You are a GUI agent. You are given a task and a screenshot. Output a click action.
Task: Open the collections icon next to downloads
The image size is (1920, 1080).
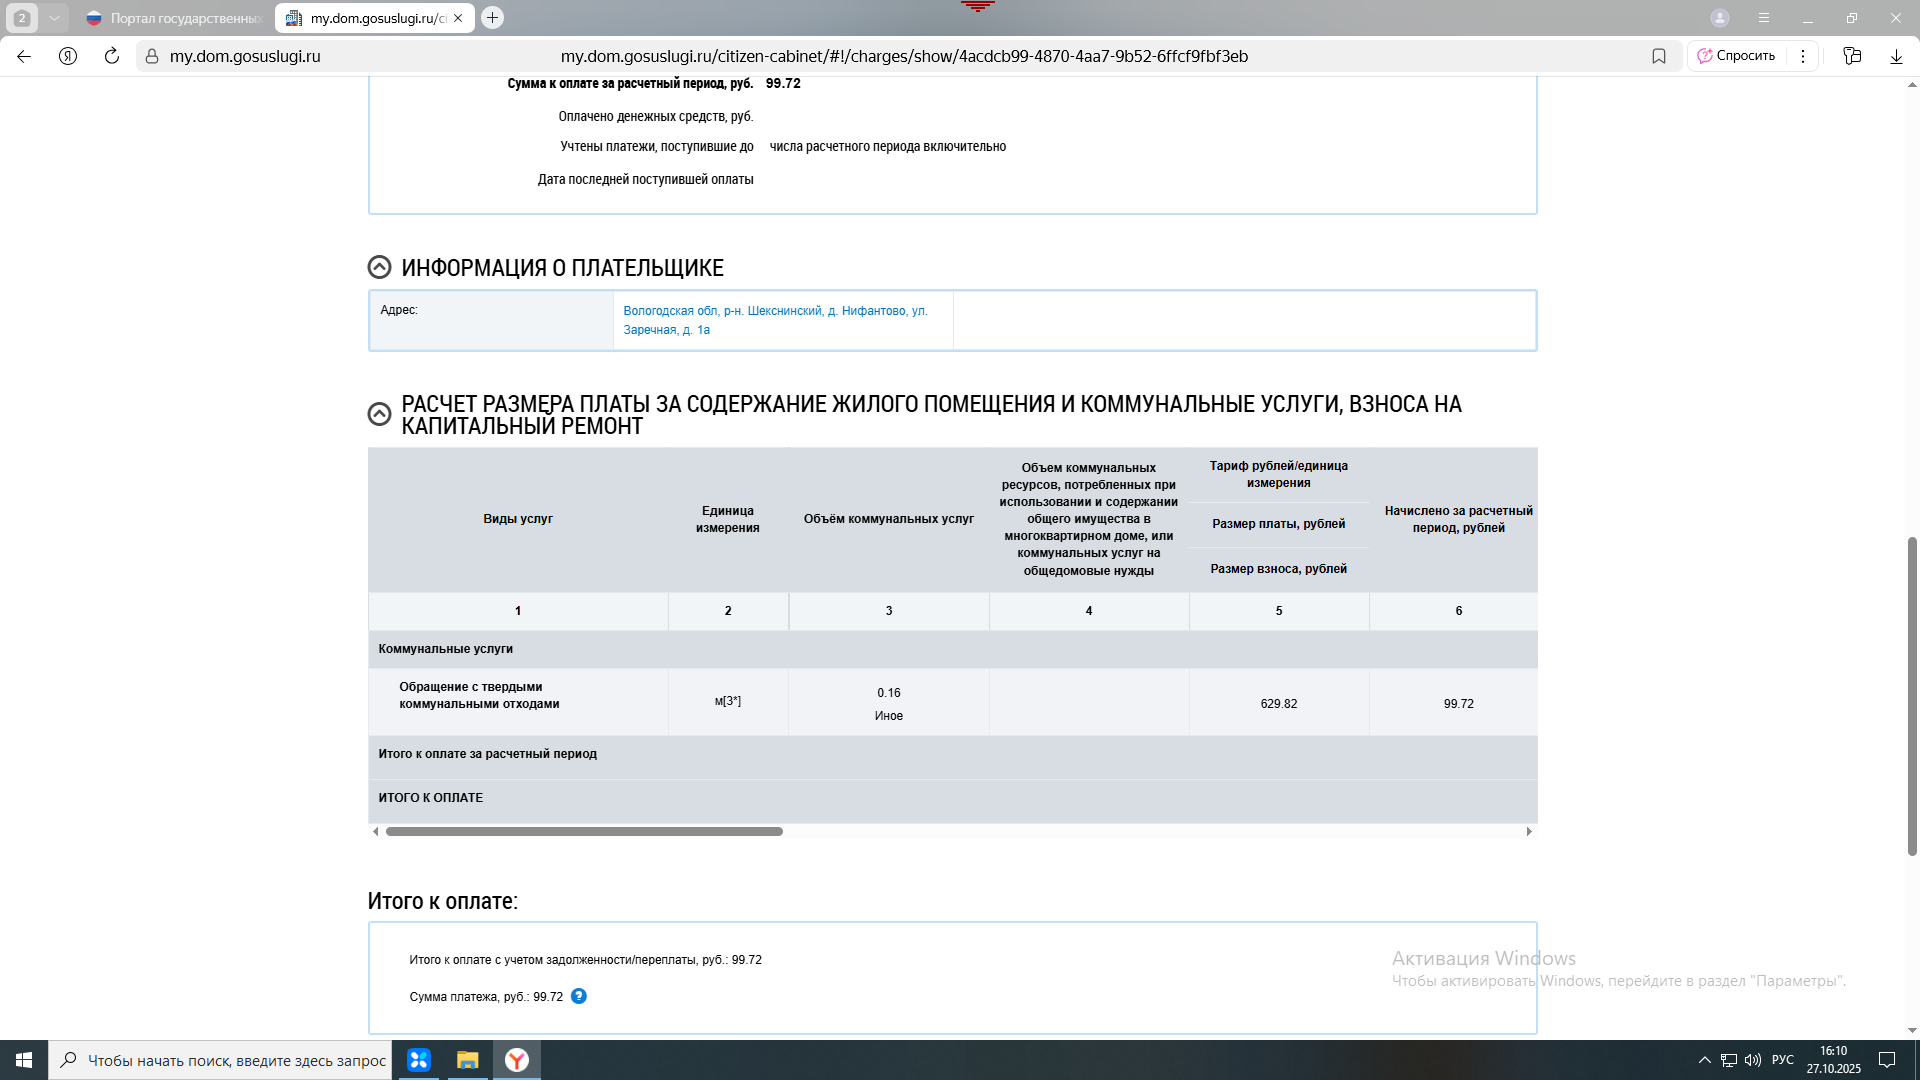coord(1852,56)
